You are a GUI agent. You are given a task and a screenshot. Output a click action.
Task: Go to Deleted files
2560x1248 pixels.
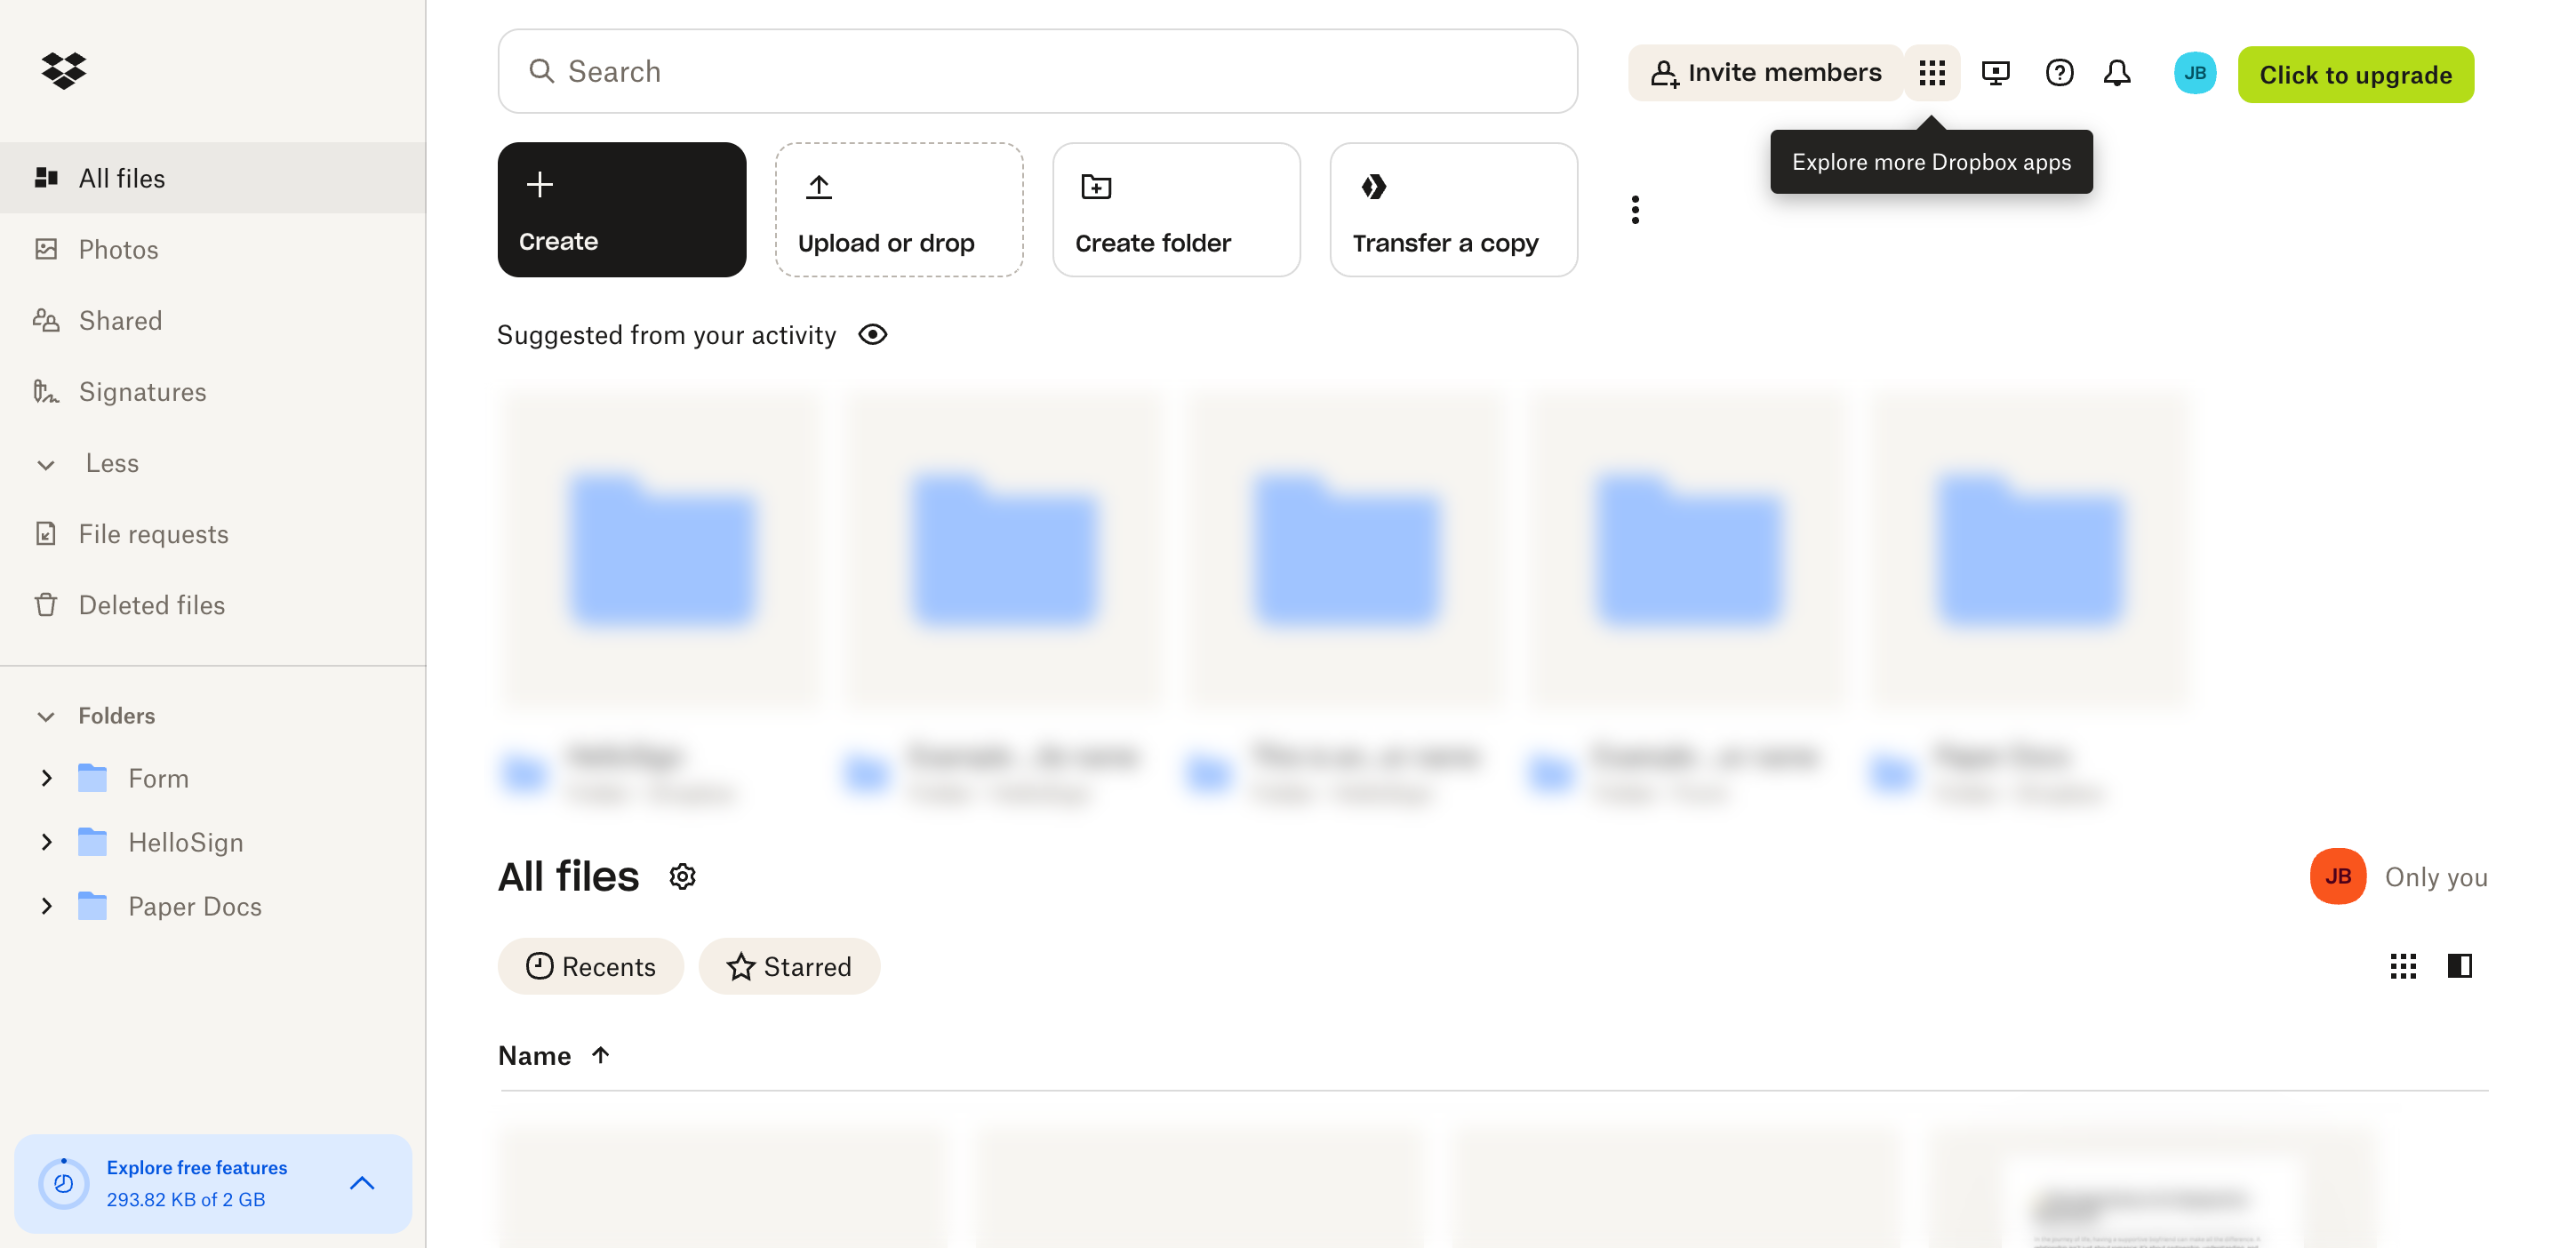click(x=151, y=605)
